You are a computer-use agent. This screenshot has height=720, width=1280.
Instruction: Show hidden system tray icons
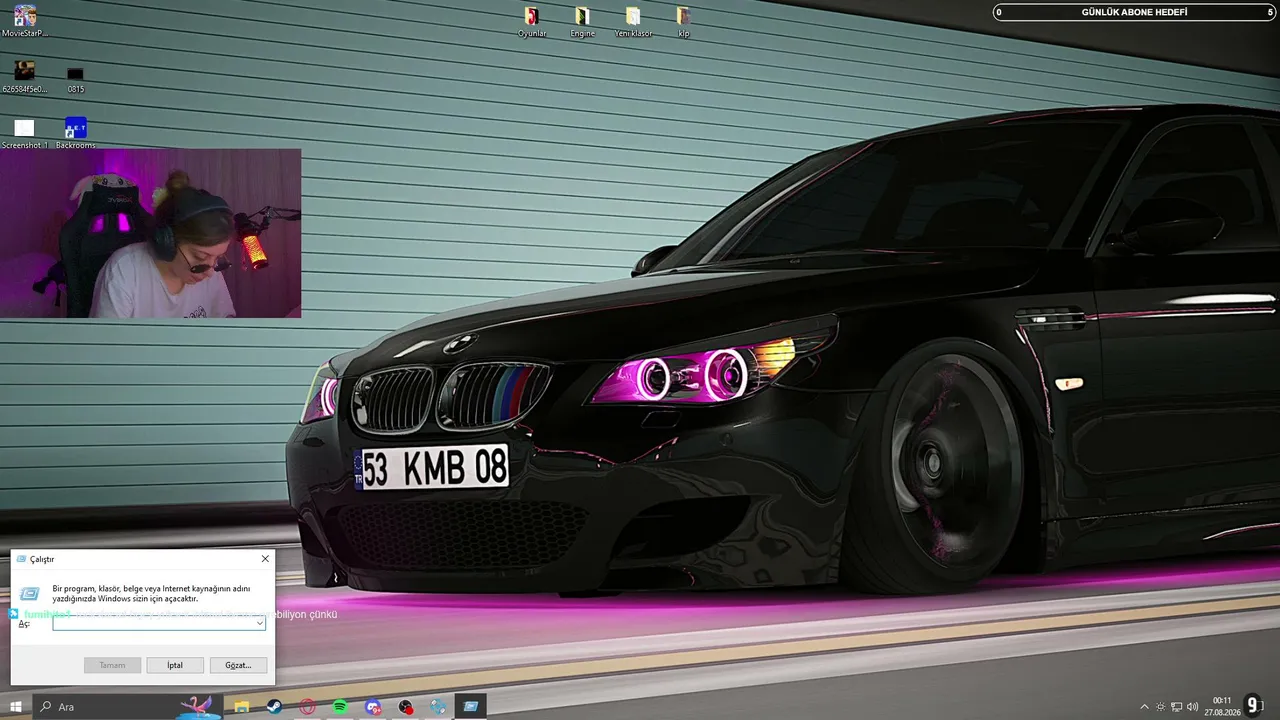(x=1145, y=707)
